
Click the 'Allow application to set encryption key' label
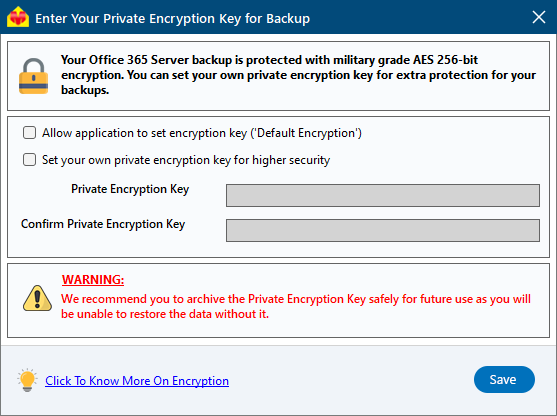(202, 133)
